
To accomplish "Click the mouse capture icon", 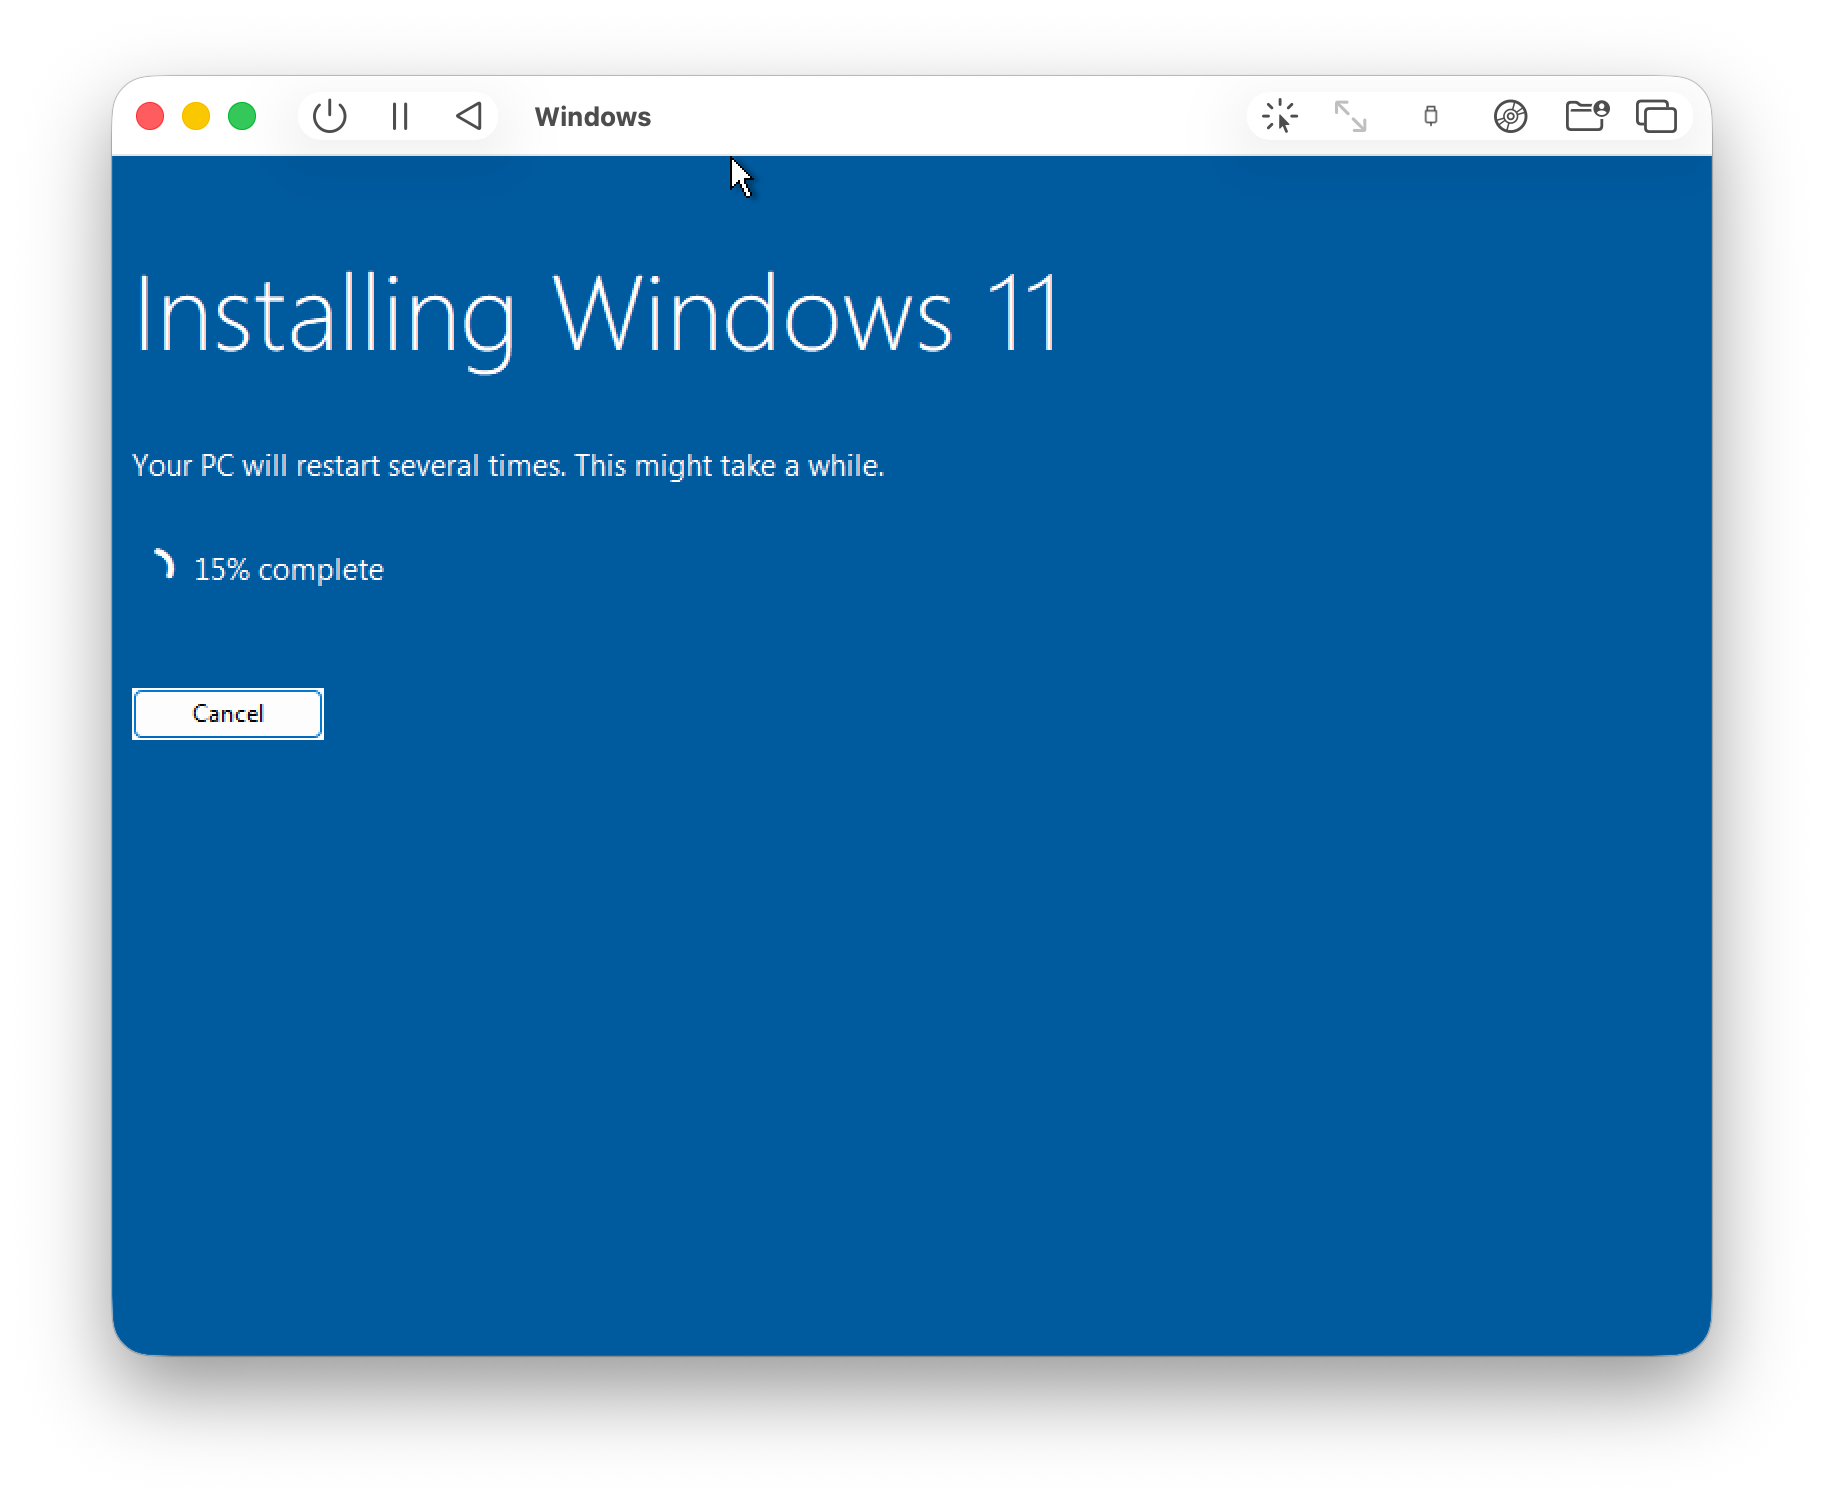I will 1280,116.
